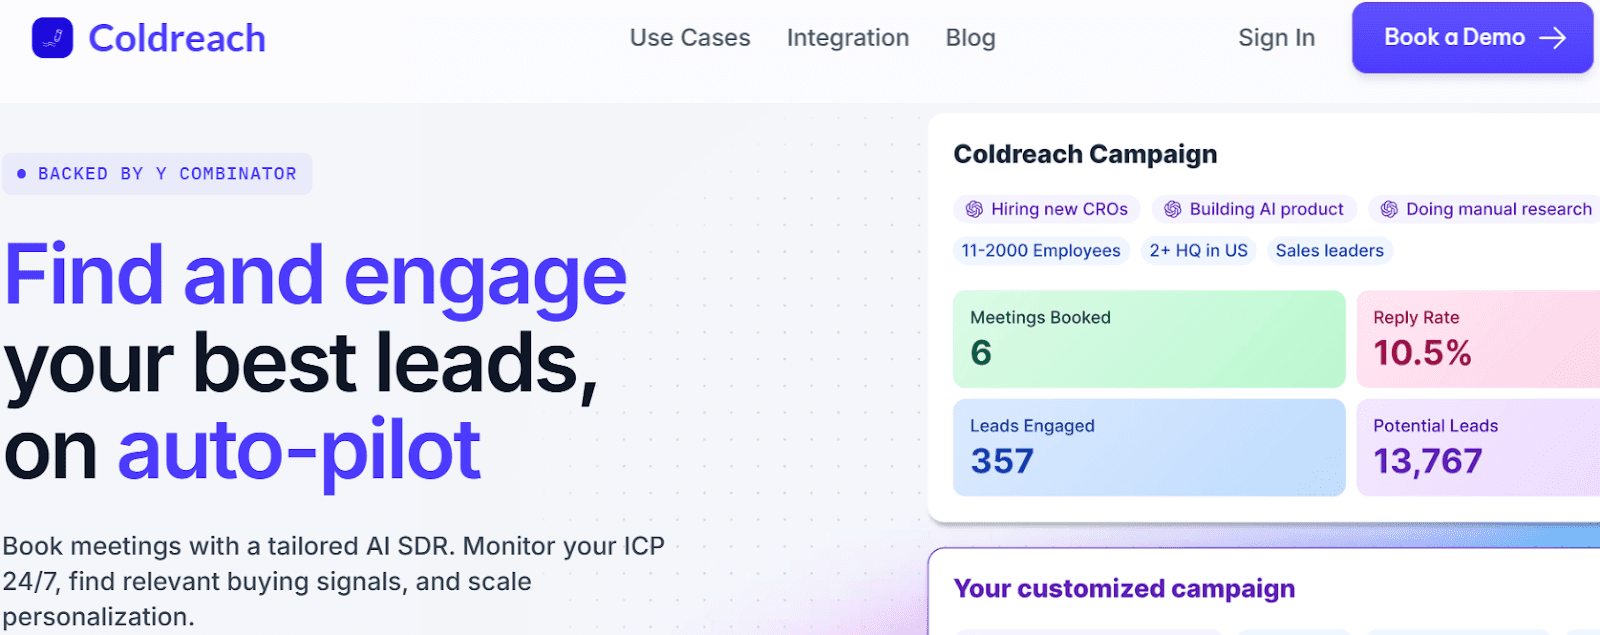The height and width of the screenshot is (635, 1600).
Task: Click the arrow icon inside Book a Demo
Action: (x=1552, y=38)
